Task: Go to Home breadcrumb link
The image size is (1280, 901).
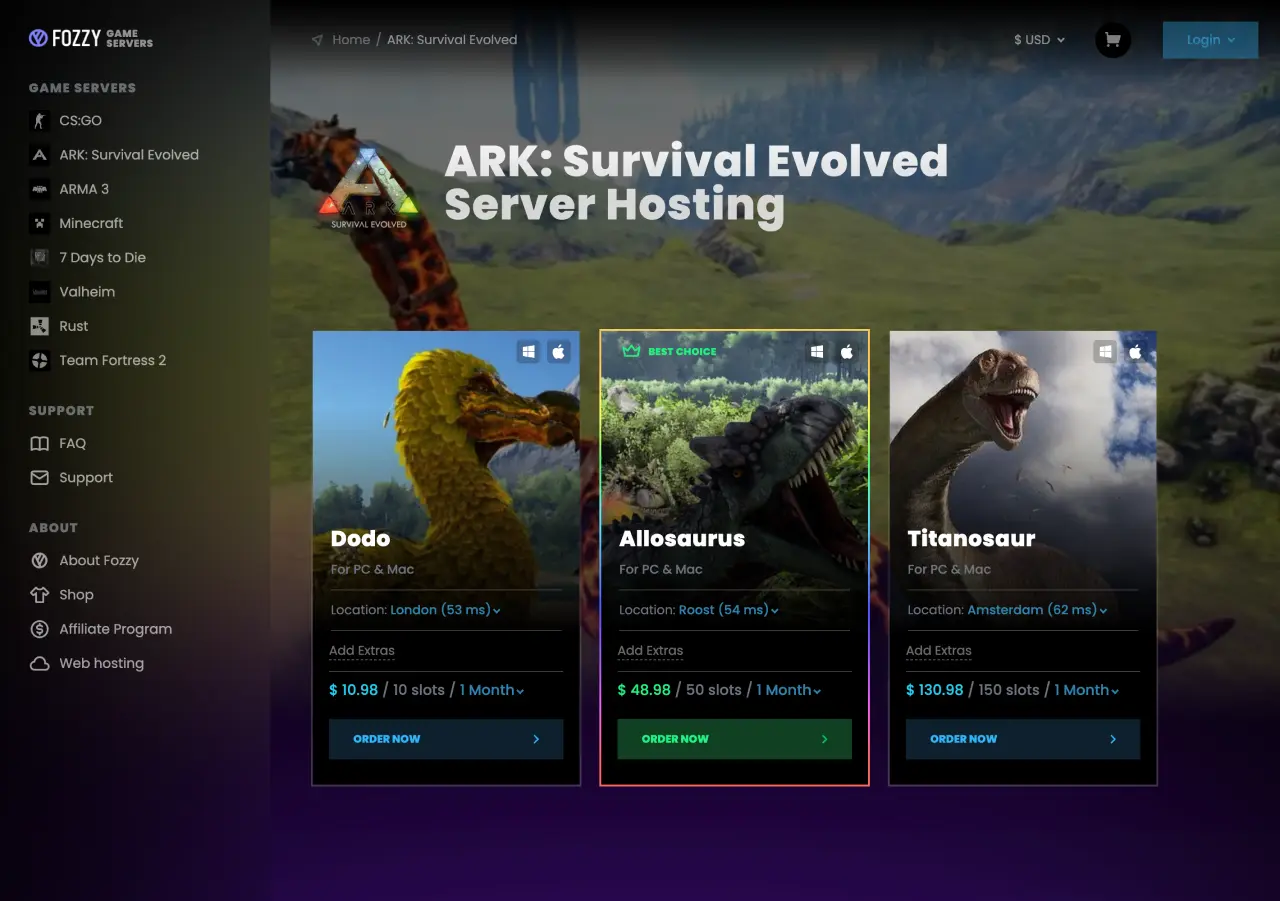Action: pos(351,40)
